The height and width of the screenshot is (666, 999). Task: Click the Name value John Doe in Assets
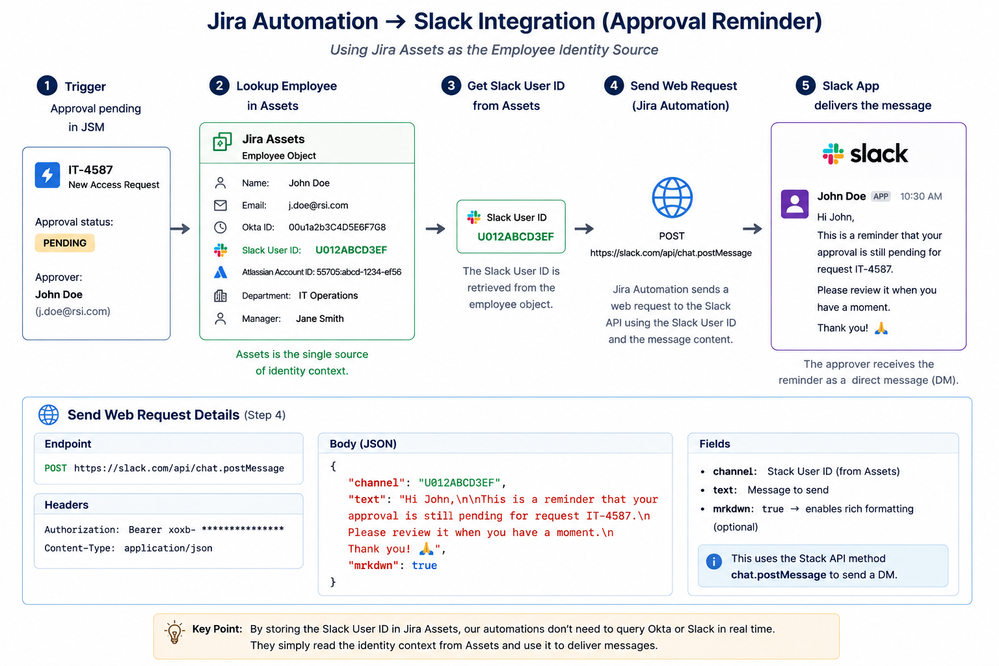coord(309,183)
